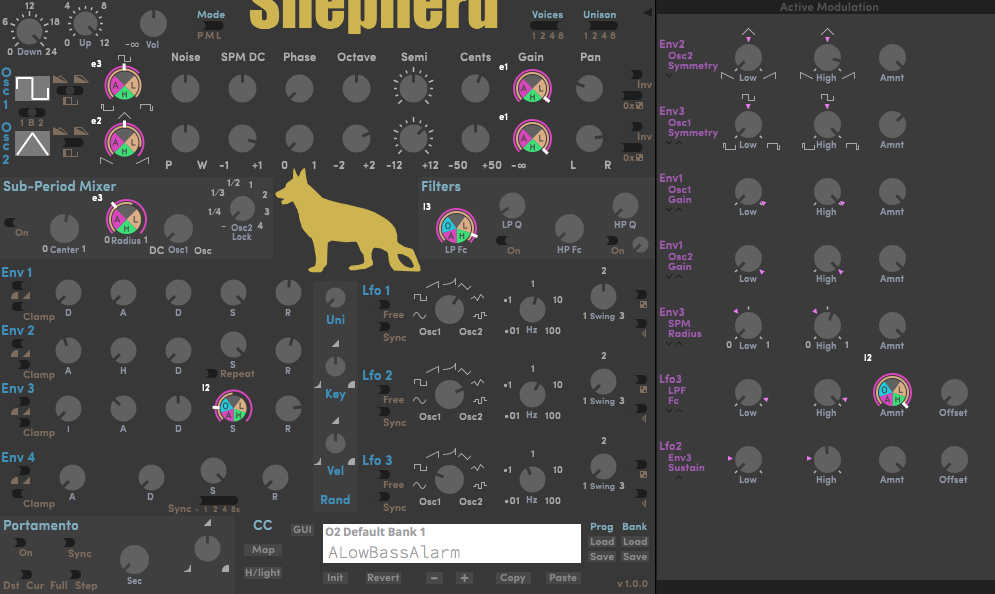The image size is (995, 594).
Task: Flip the Osc 1 B 2 selector switch
Action: point(32,112)
